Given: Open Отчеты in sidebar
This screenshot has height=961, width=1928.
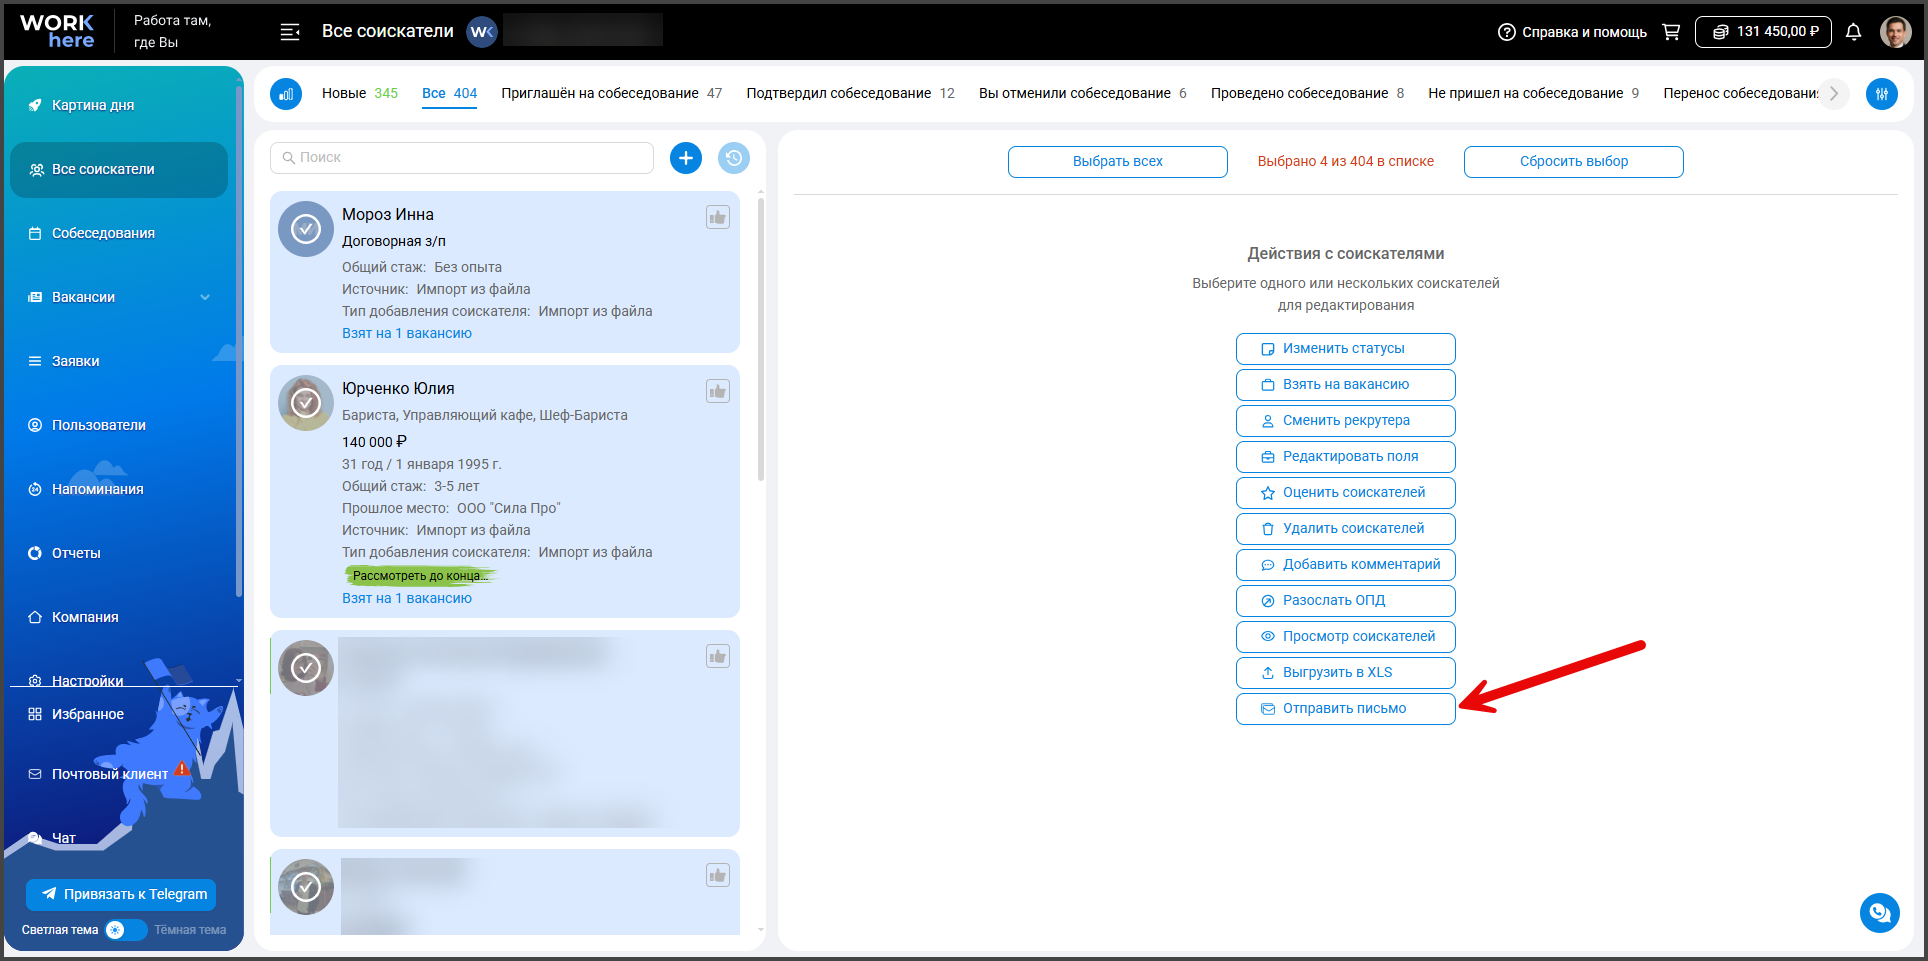Looking at the screenshot, I should pyautogui.click(x=119, y=553).
